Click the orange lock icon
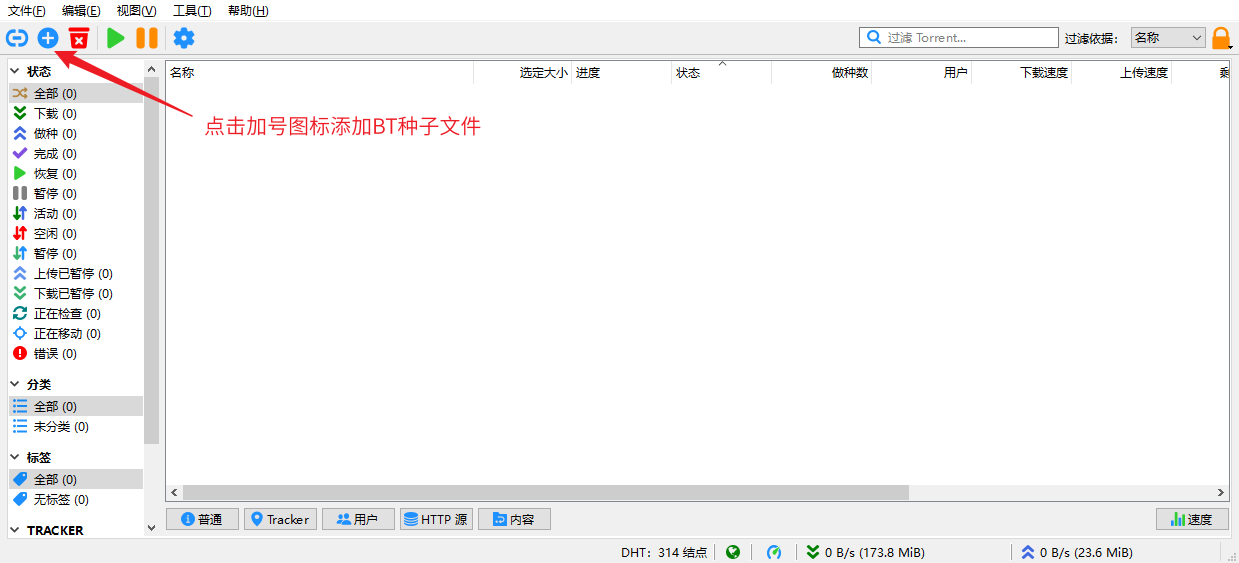The height and width of the screenshot is (563, 1239). pos(1221,38)
